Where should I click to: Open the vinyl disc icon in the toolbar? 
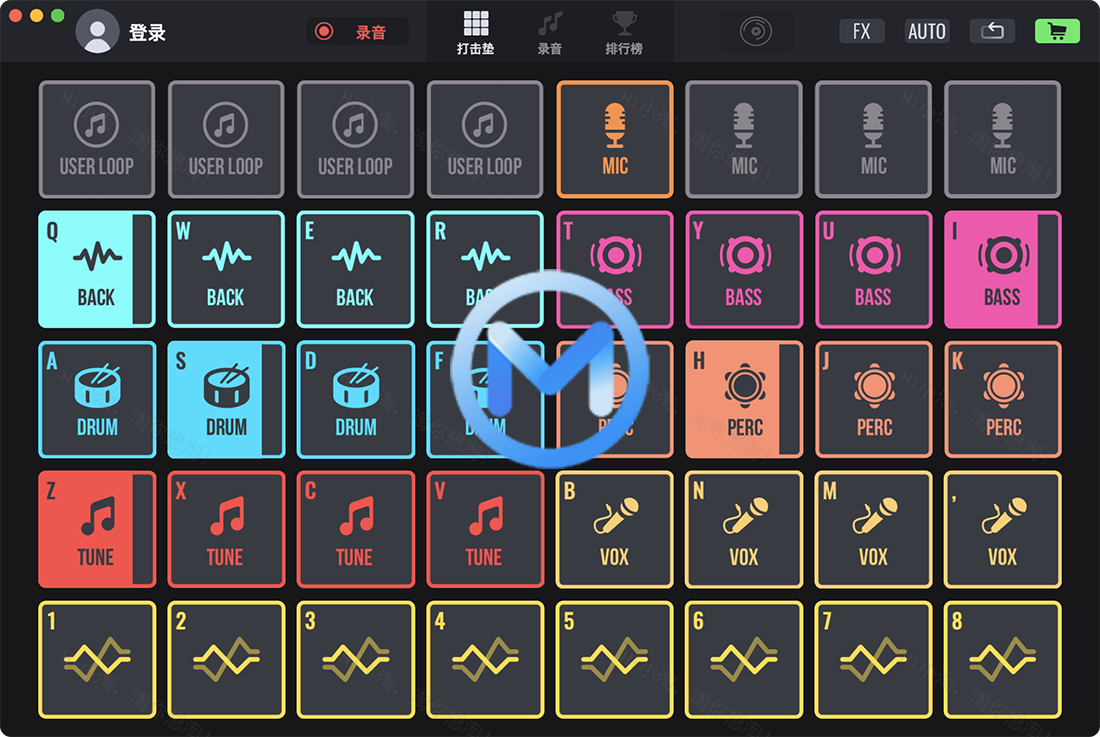point(757,30)
